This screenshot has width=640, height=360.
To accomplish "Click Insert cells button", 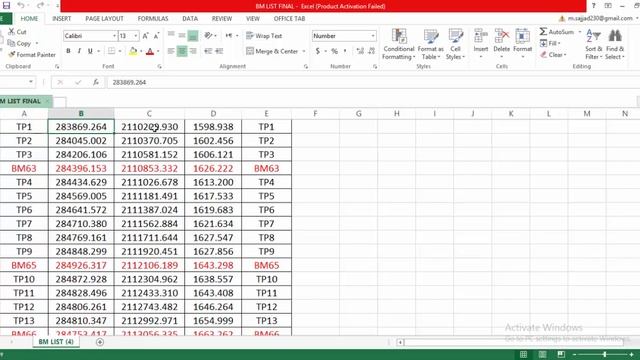I will (x=481, y=42).
